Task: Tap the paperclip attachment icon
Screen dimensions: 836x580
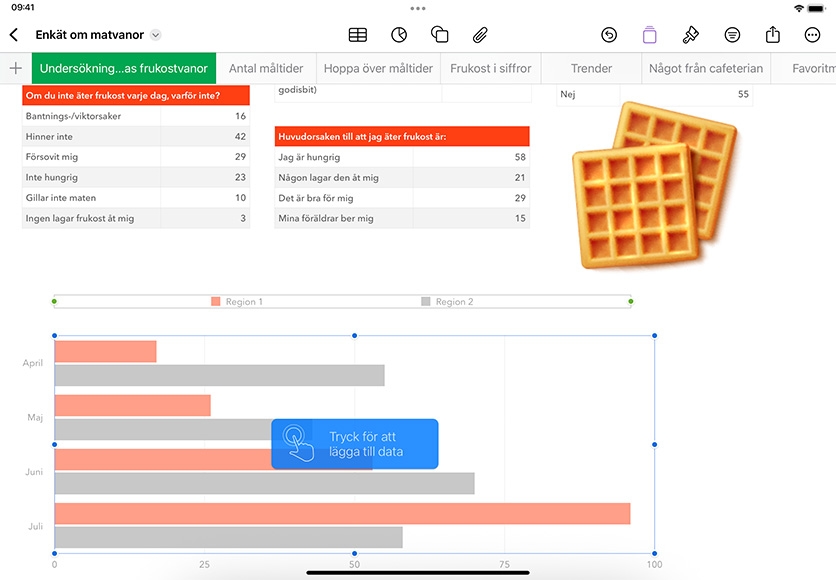Action: pos(480,35)
